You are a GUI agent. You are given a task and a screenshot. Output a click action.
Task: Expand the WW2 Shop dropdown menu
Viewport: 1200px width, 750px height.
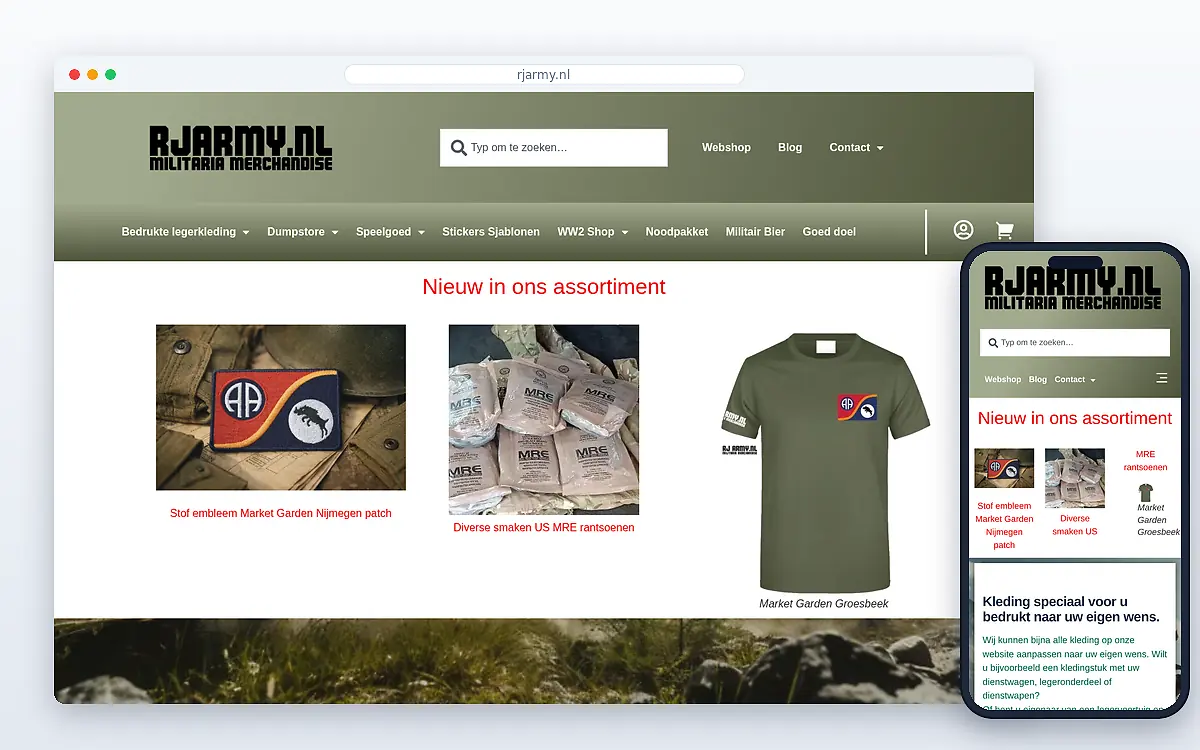(592, 232)
